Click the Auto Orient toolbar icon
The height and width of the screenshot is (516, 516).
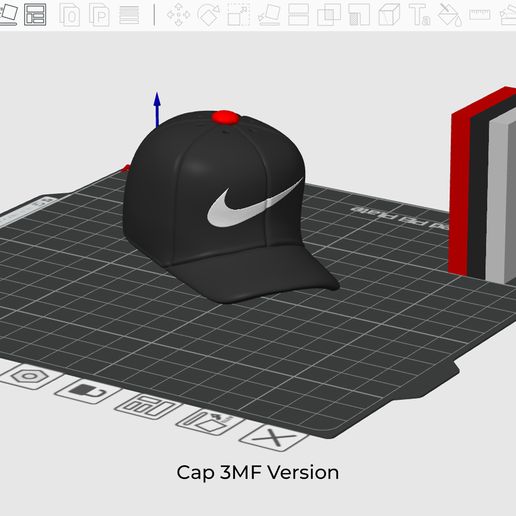8,14
